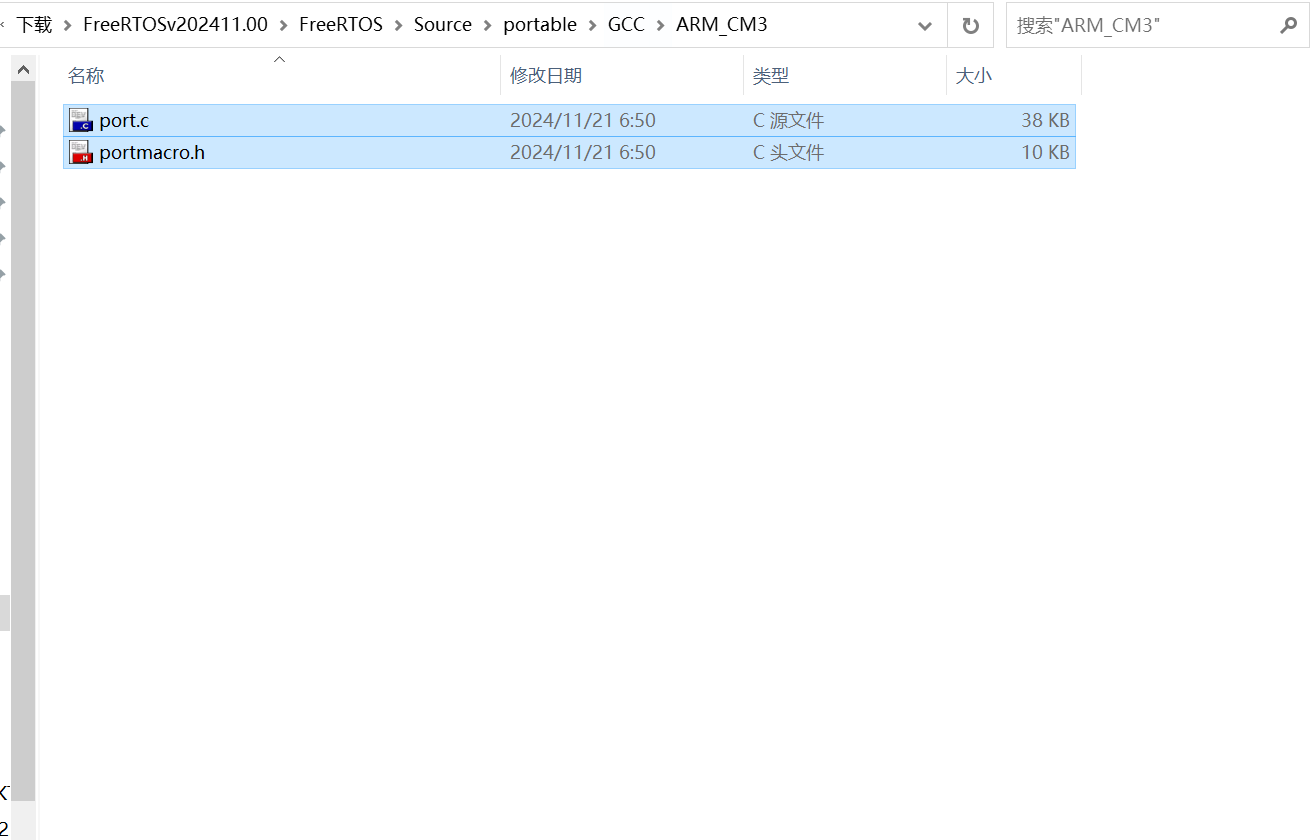Select the port.c file icon

[81, 120]
